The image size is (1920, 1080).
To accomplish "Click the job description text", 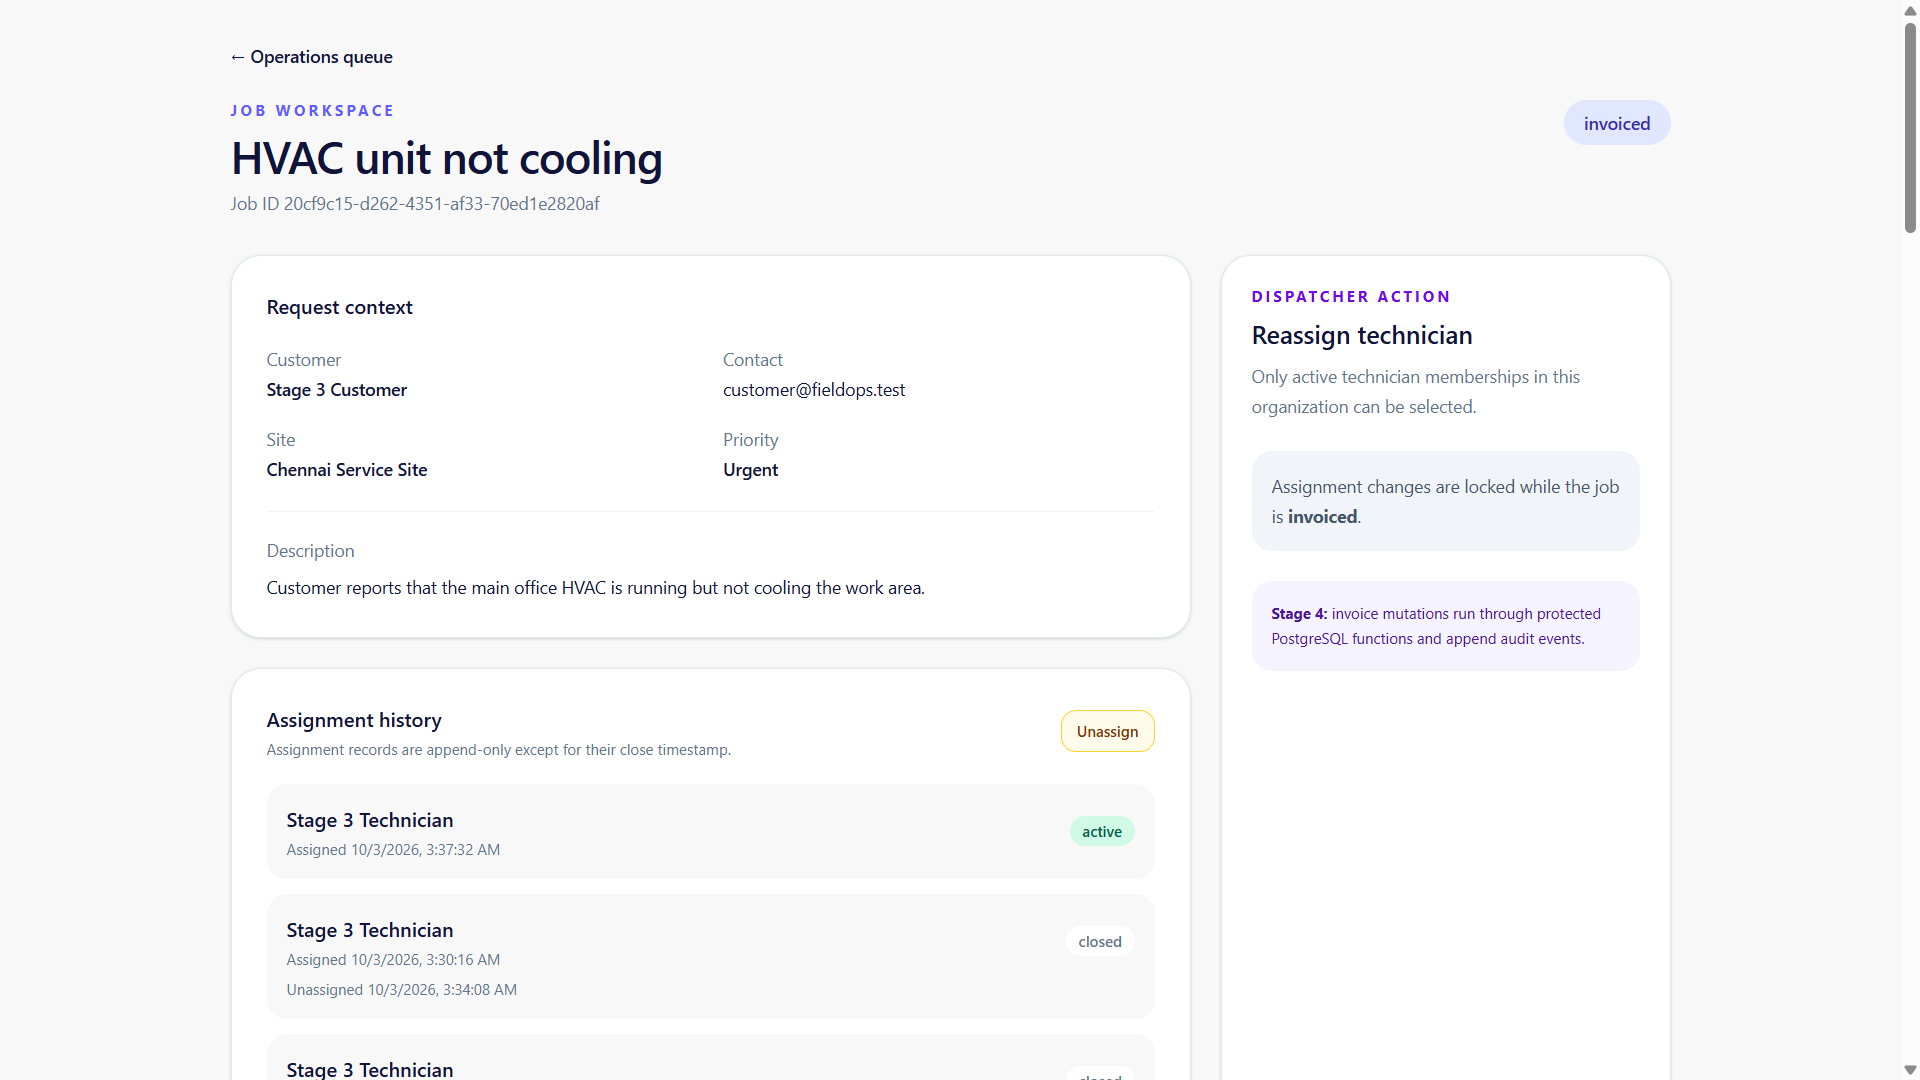I will pyautogui.click(x=595, y=588).
